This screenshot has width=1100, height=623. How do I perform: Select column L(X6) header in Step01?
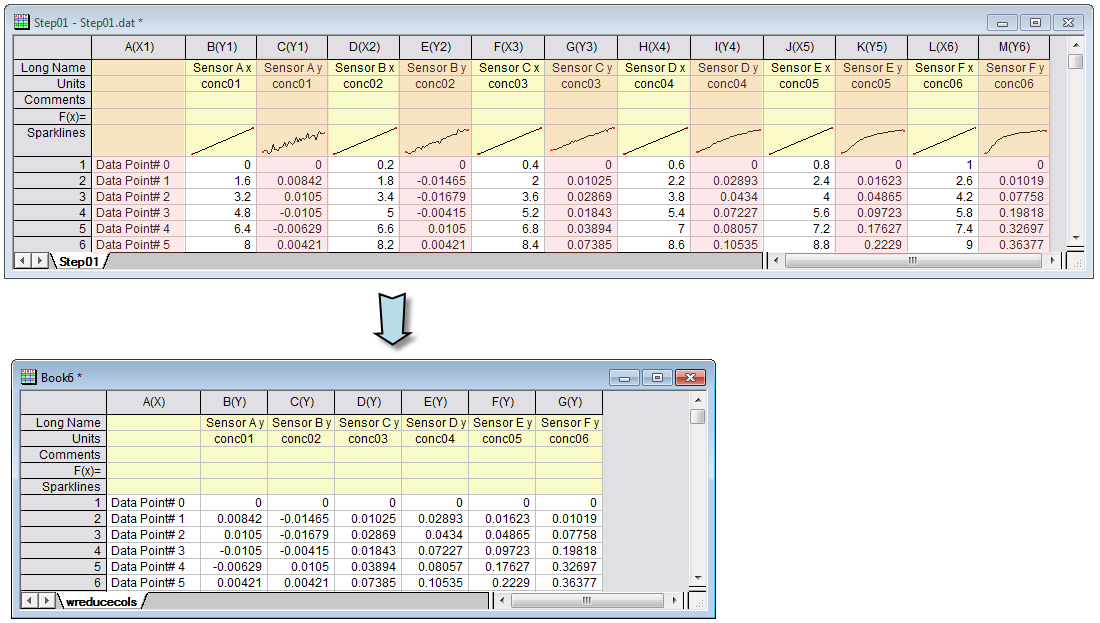[x=944, y=47]
